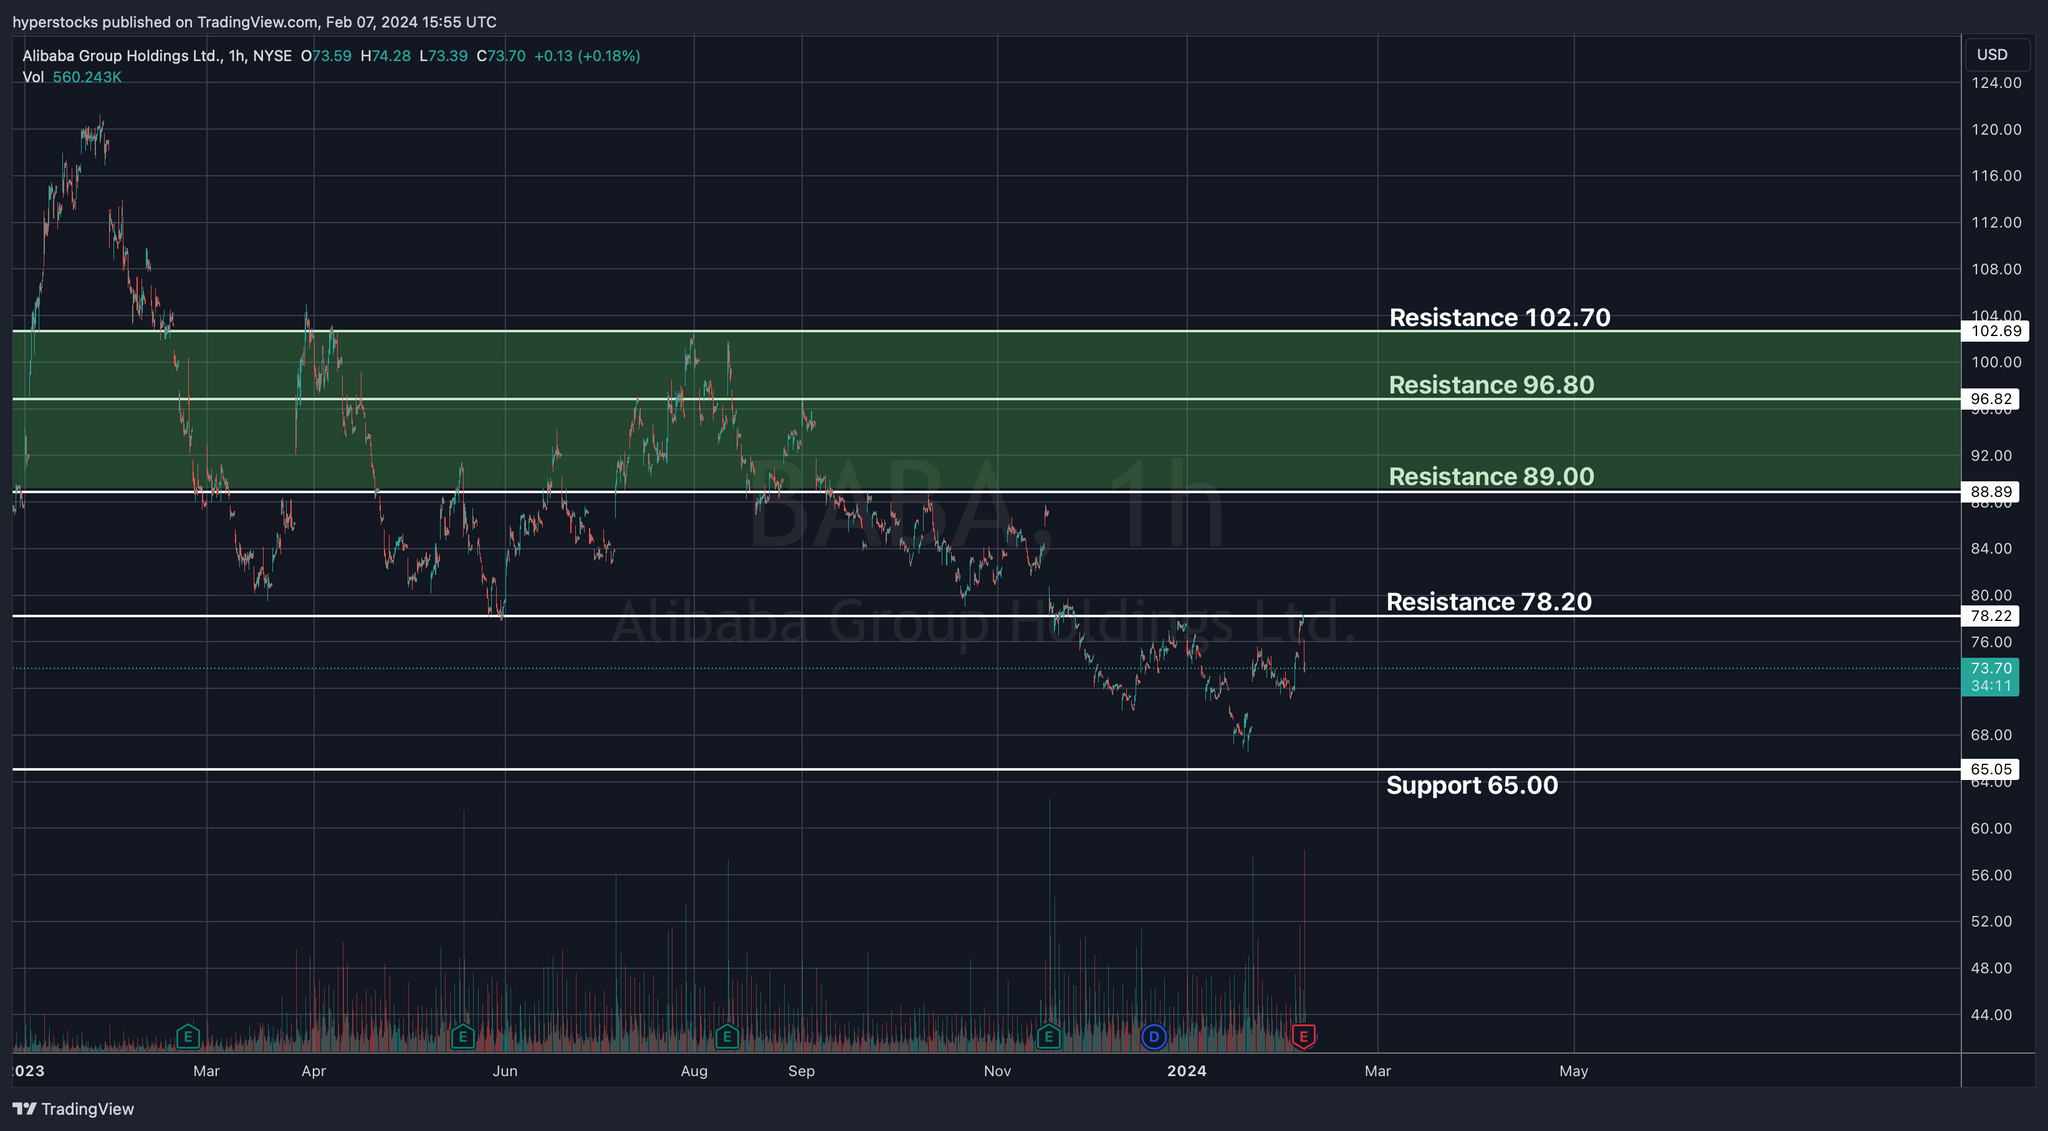Click the 102.69 price axis tag
This screenshot has height=1131, width=2048.
1995,331
